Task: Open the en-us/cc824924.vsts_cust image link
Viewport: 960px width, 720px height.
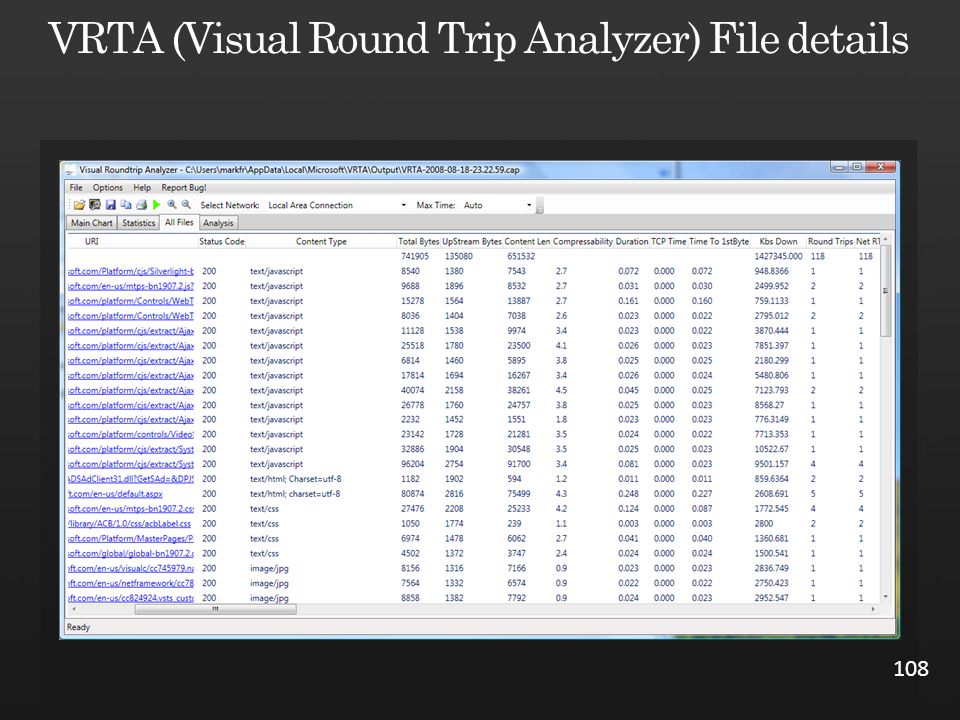Action: pyautogui.click(x=130, y=598)
